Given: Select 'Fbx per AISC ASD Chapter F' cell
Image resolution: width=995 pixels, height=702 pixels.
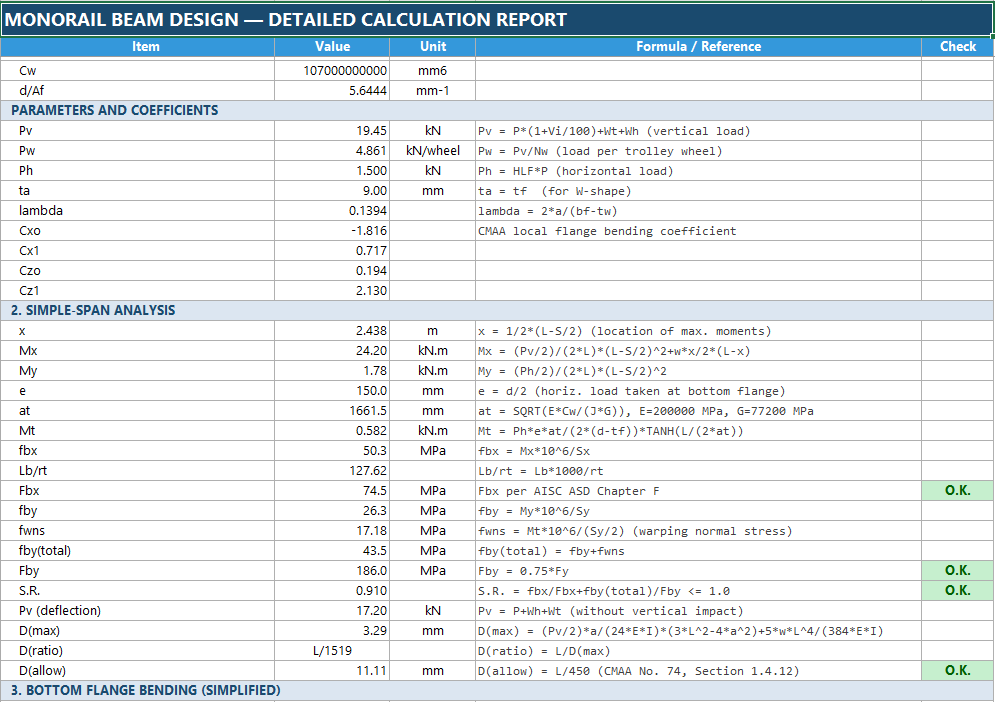Looking at the screenshot, I should [698, 491].
